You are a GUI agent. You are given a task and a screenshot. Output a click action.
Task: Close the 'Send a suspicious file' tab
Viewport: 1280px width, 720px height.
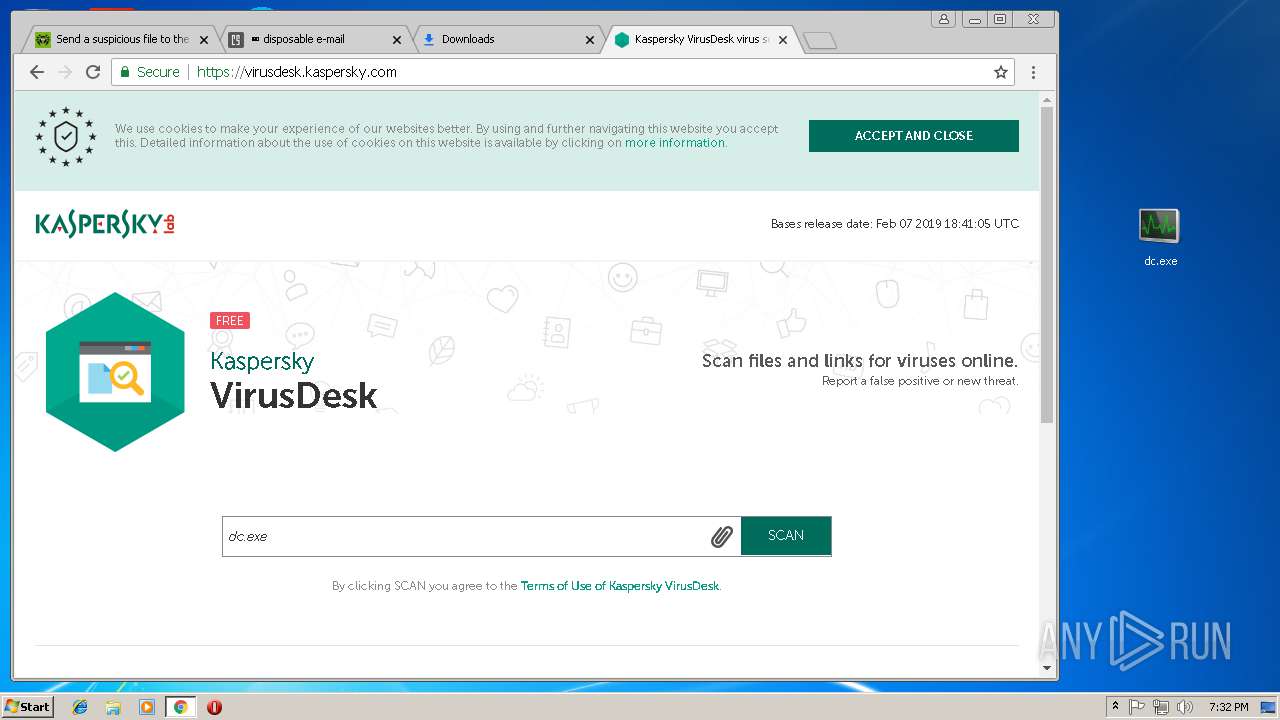(x=204, y=40)
